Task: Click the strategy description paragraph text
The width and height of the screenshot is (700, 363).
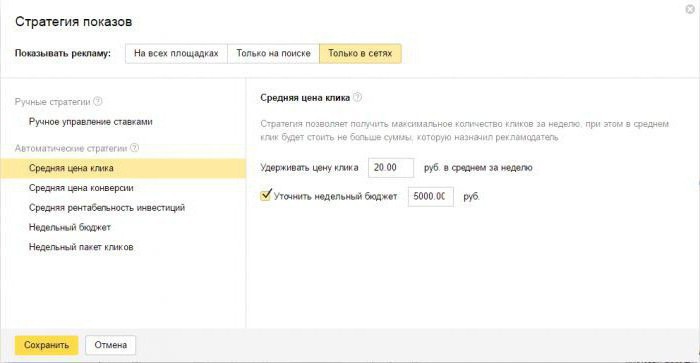Action: tap(464, 130)
